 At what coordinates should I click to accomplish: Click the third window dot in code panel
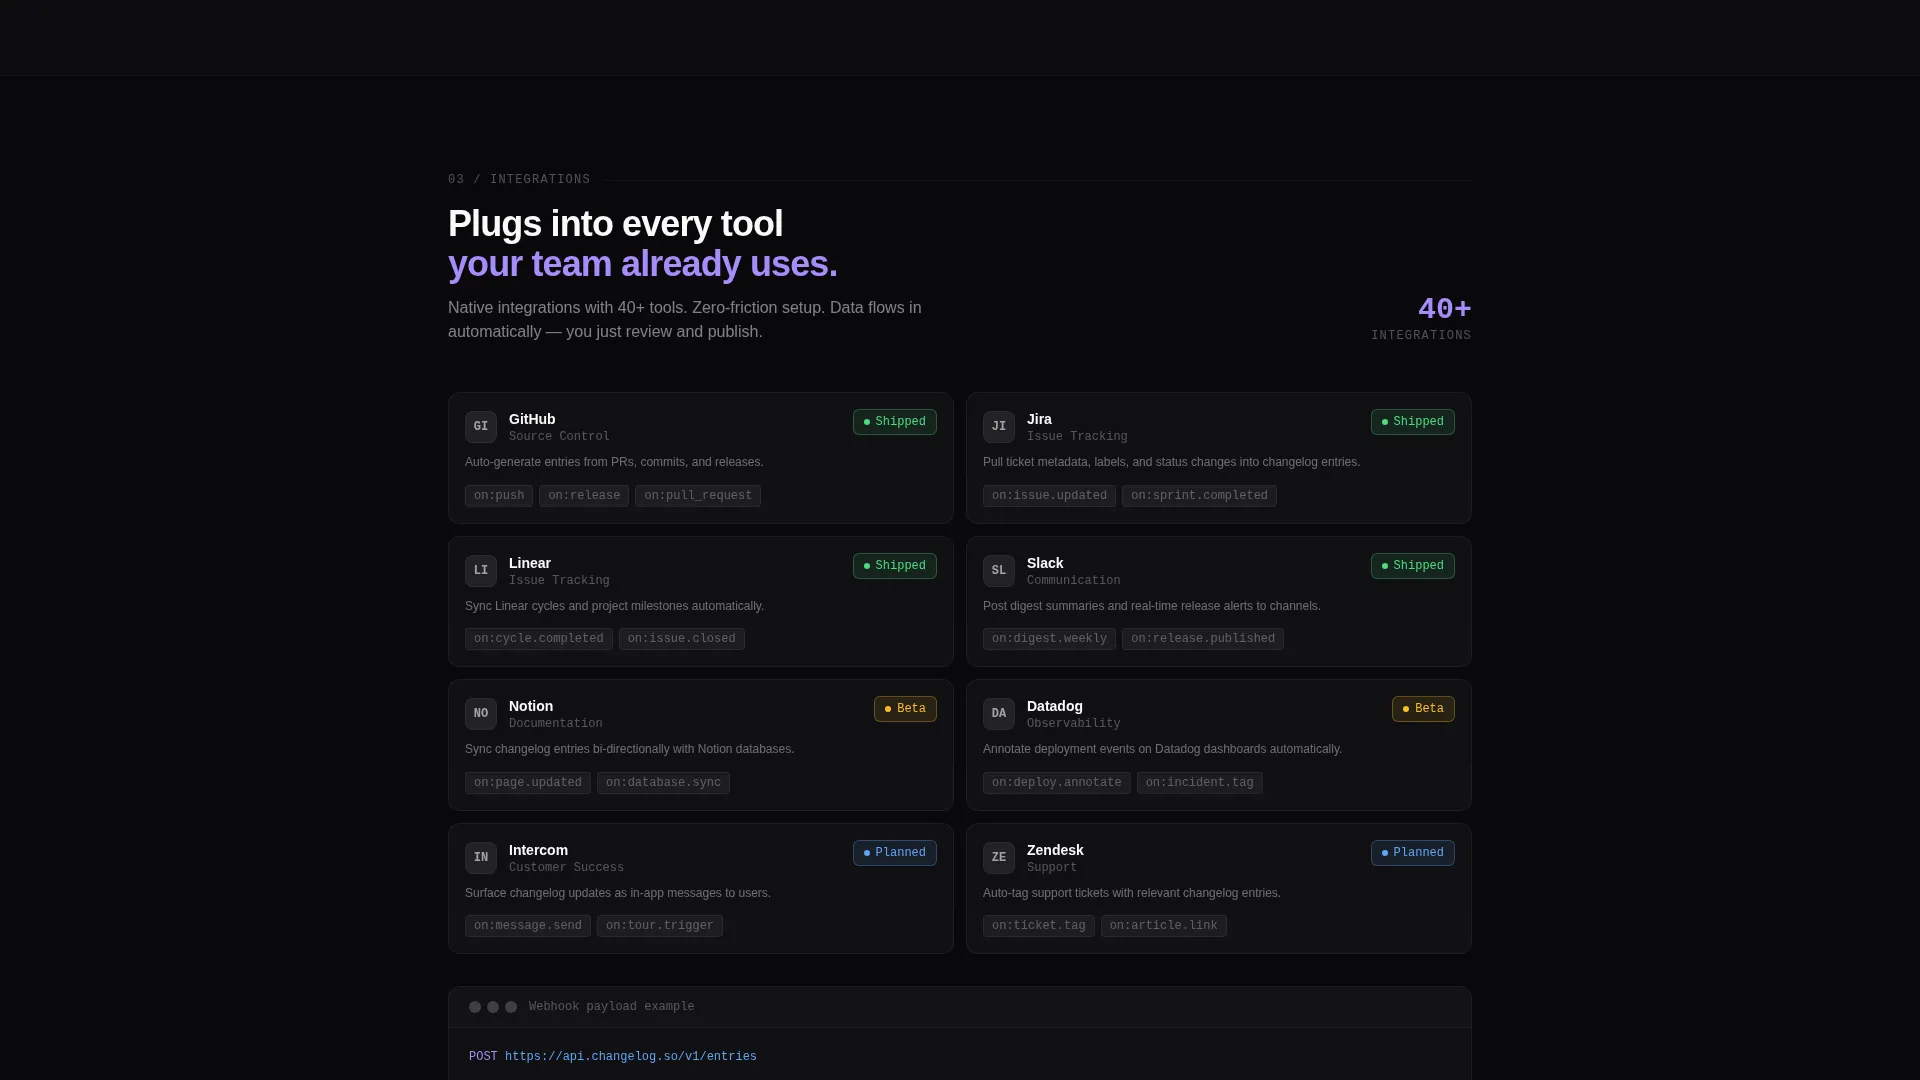(x=511, y=1007)
